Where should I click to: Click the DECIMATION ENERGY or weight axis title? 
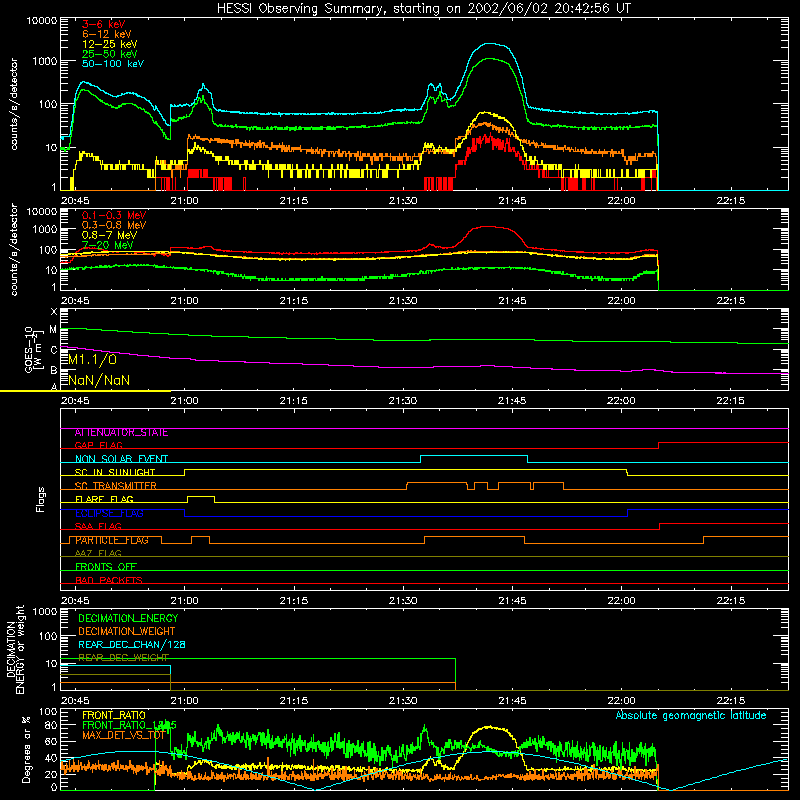(x=16, y=649)
